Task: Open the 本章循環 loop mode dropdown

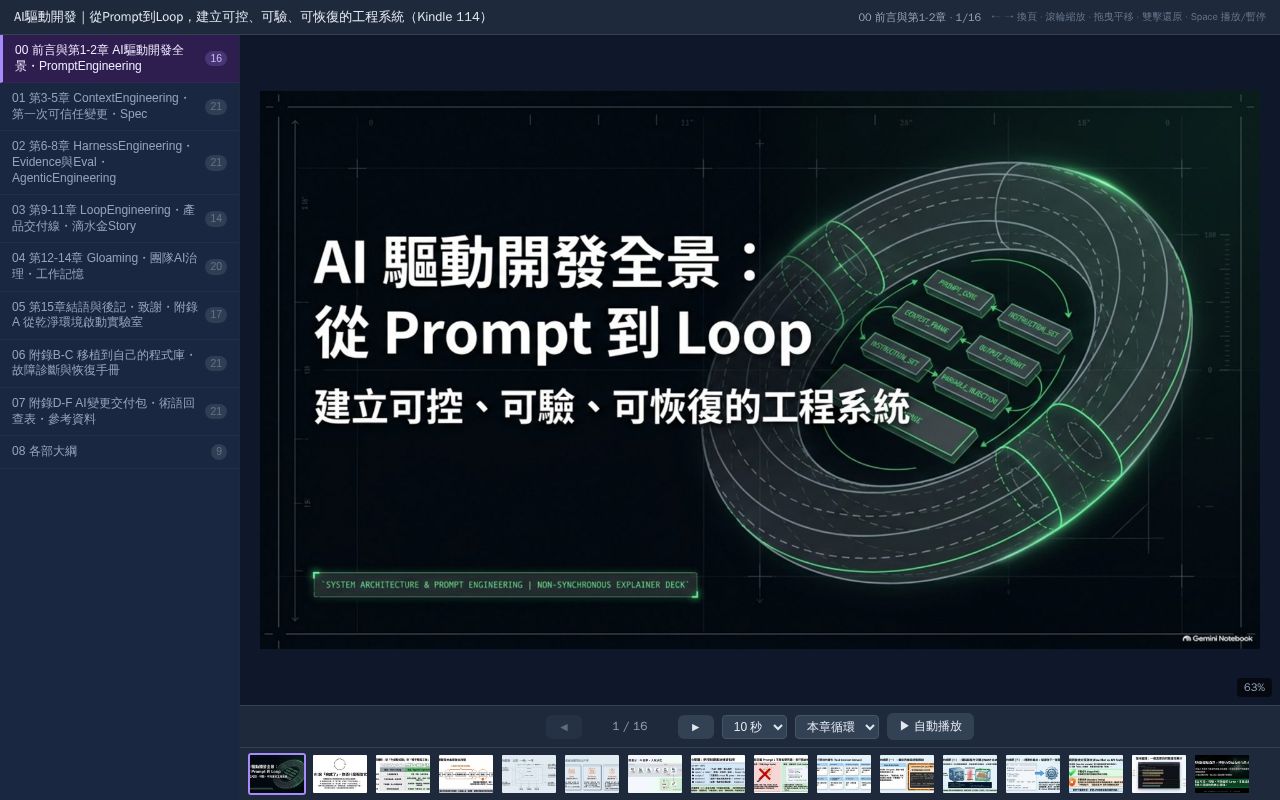Action: pos(837,727)
